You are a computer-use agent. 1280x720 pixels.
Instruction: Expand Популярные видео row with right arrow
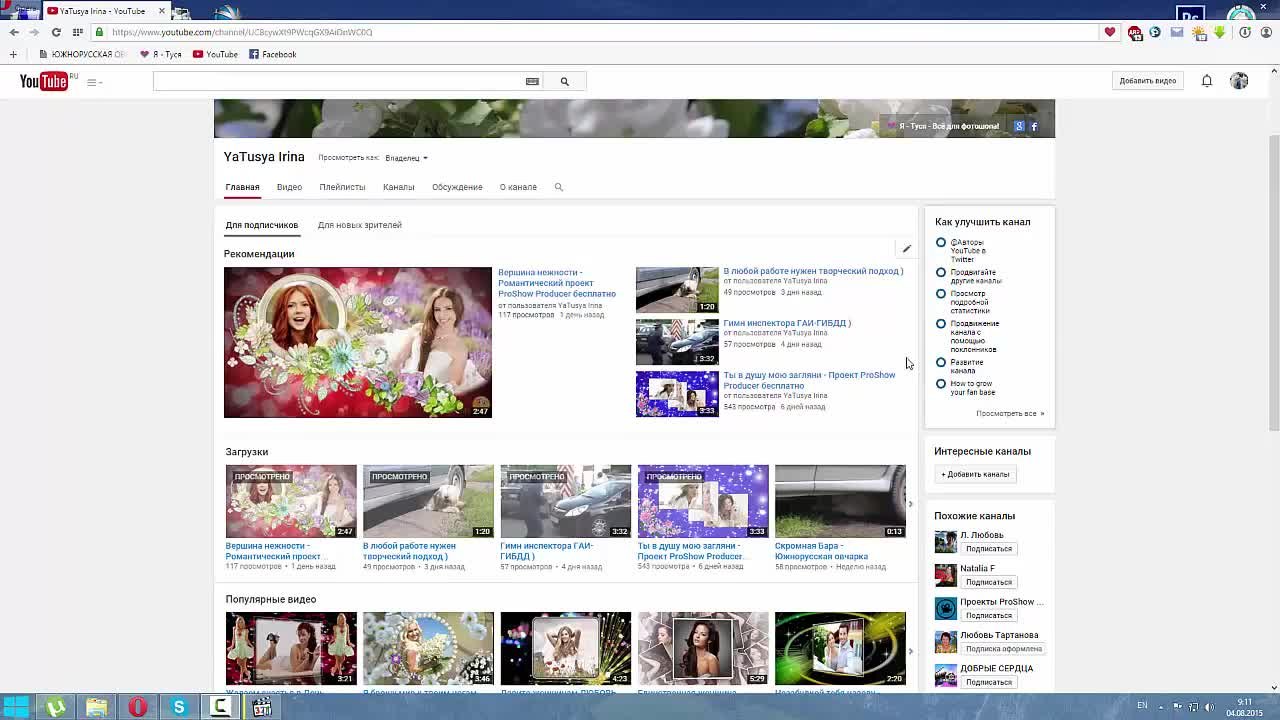910,651
